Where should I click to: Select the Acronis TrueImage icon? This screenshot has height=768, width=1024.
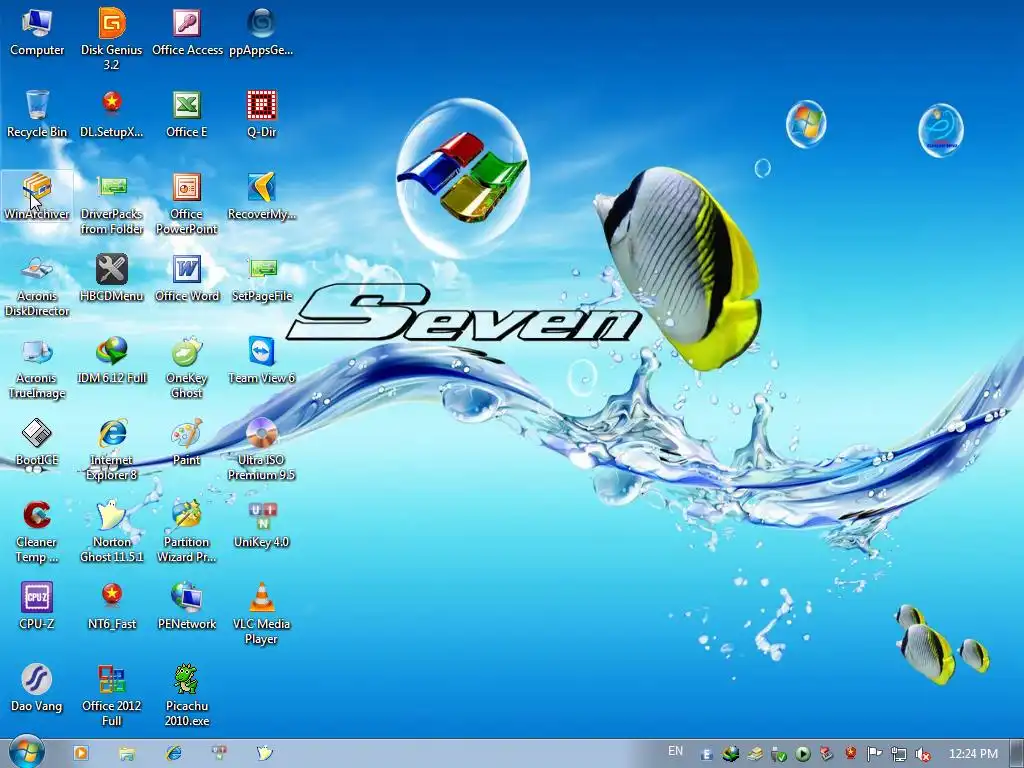tap(37, 368)
